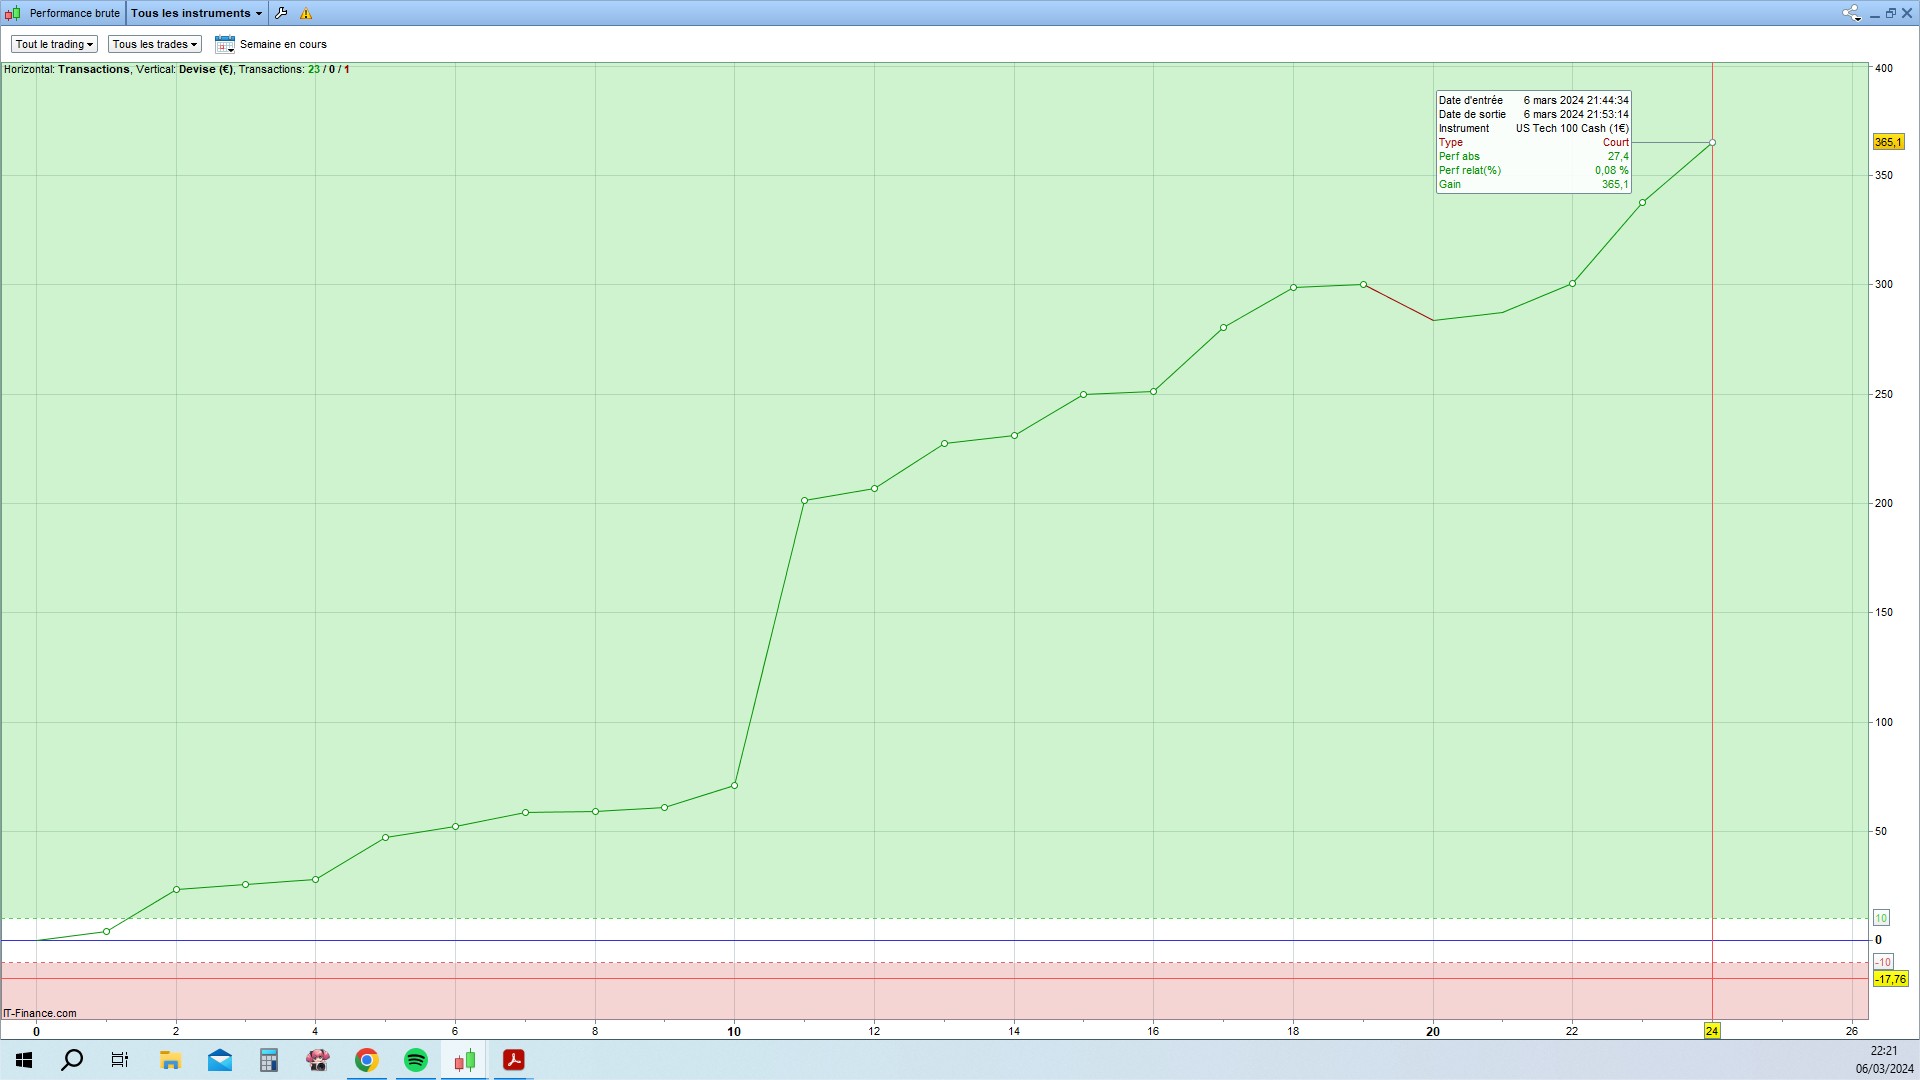Screen dimensions: 1920x1080
Task: Open Calculator from the taskbar
Action: pyautogui.click(x=269, y=1060)
